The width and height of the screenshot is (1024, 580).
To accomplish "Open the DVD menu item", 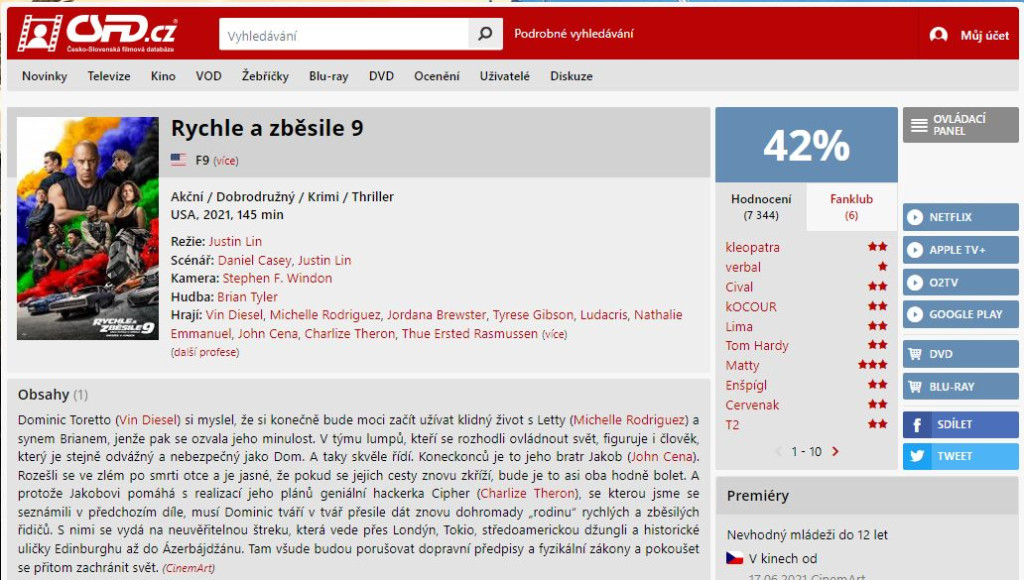I will point(381,76).
